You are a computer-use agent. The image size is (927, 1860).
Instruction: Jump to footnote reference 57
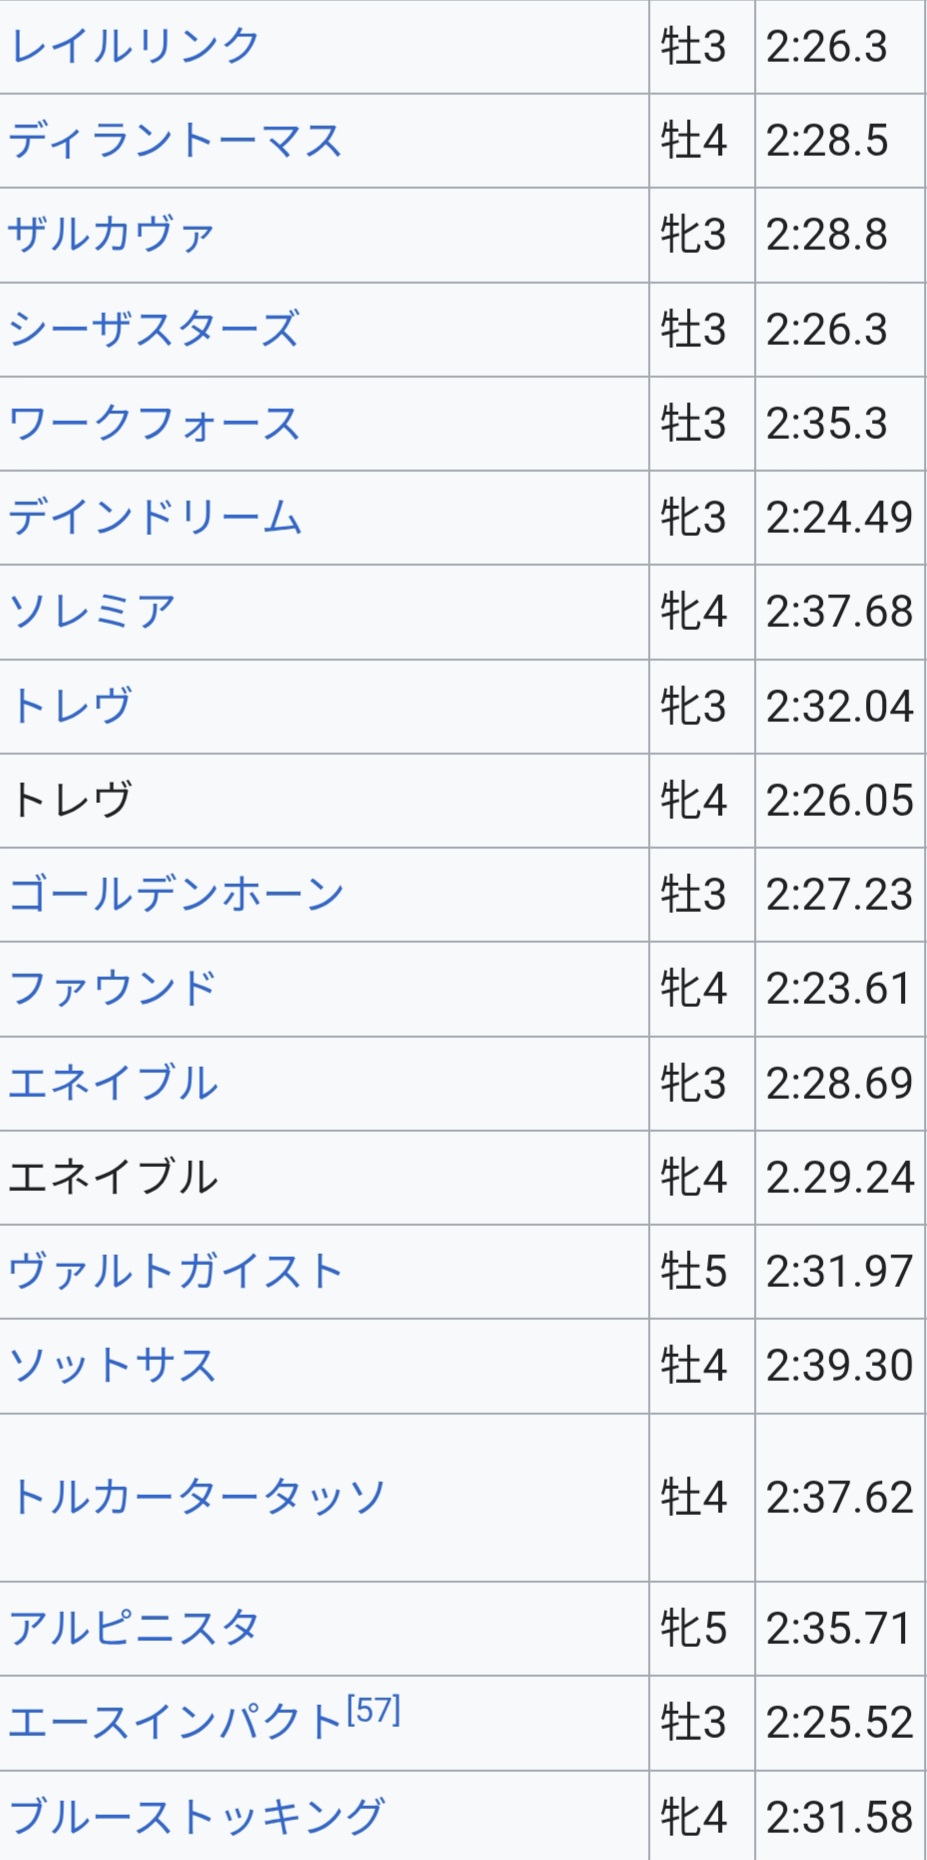(374, 1711)
